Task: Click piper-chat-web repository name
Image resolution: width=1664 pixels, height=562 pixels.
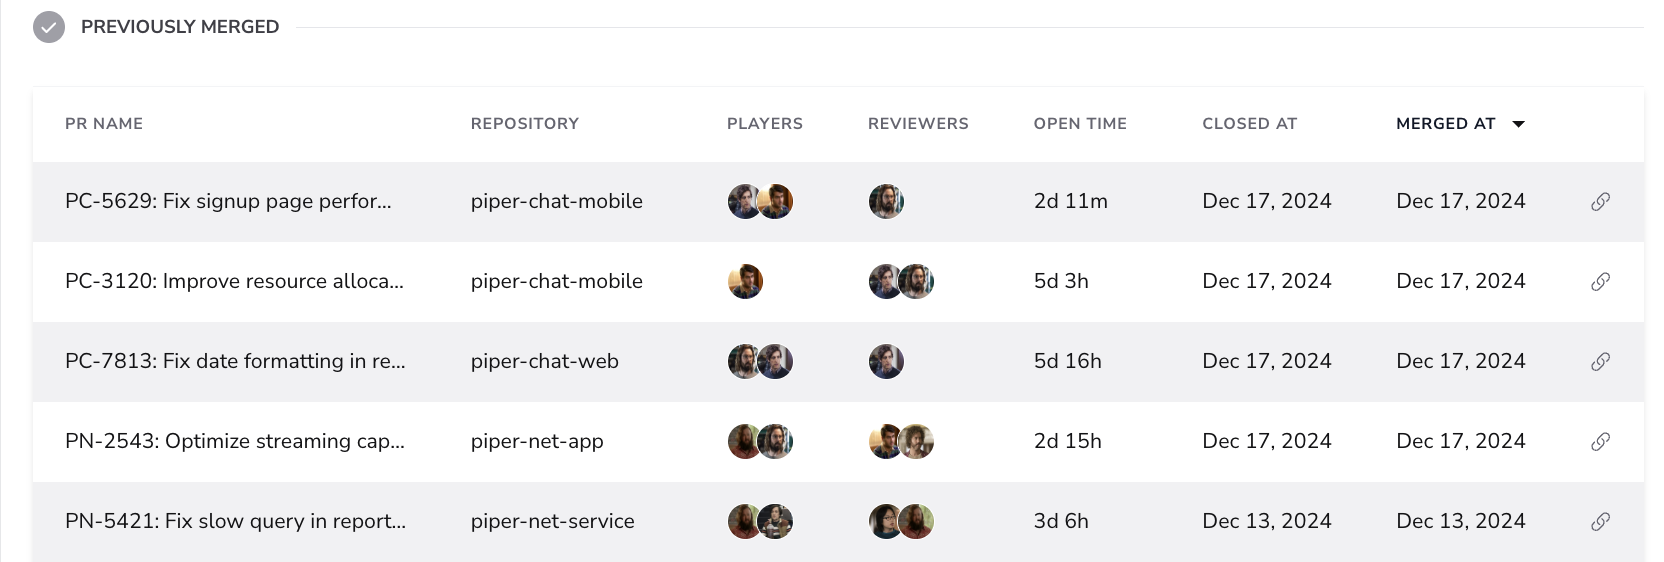Action: 545,361
